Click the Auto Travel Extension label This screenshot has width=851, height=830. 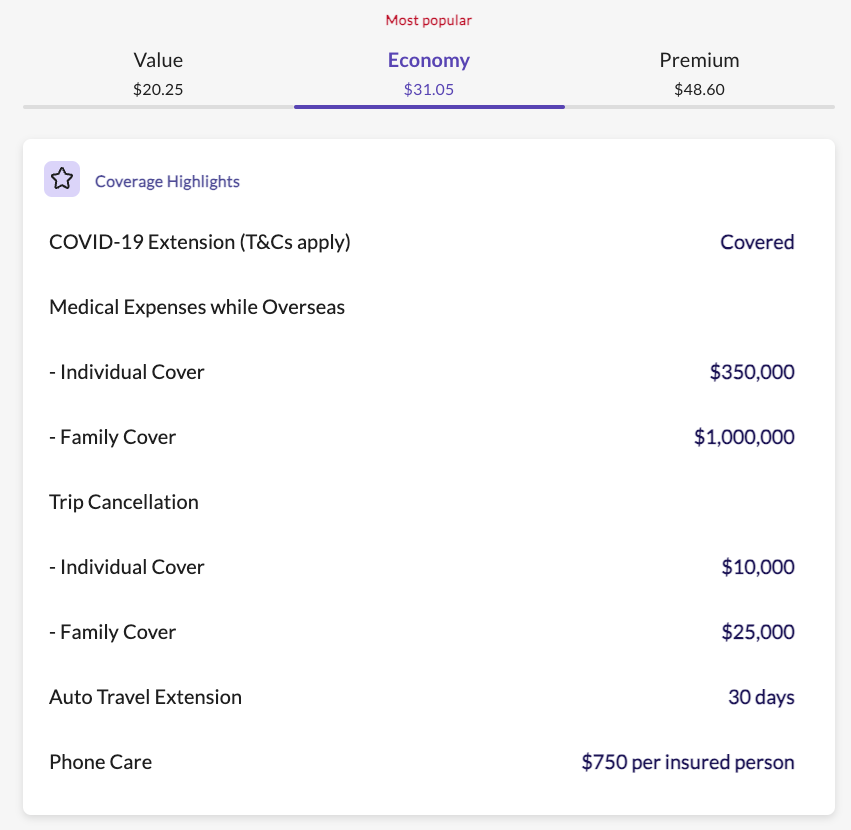[x=145, y=697]
